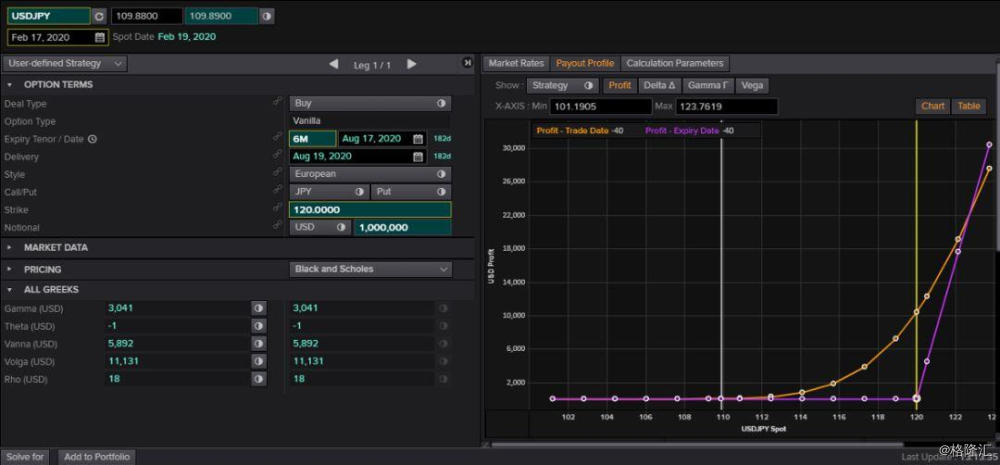Open the Black and Scholes pricing dropdown
Screen dimensions: 1000x465
click(371, 269)
